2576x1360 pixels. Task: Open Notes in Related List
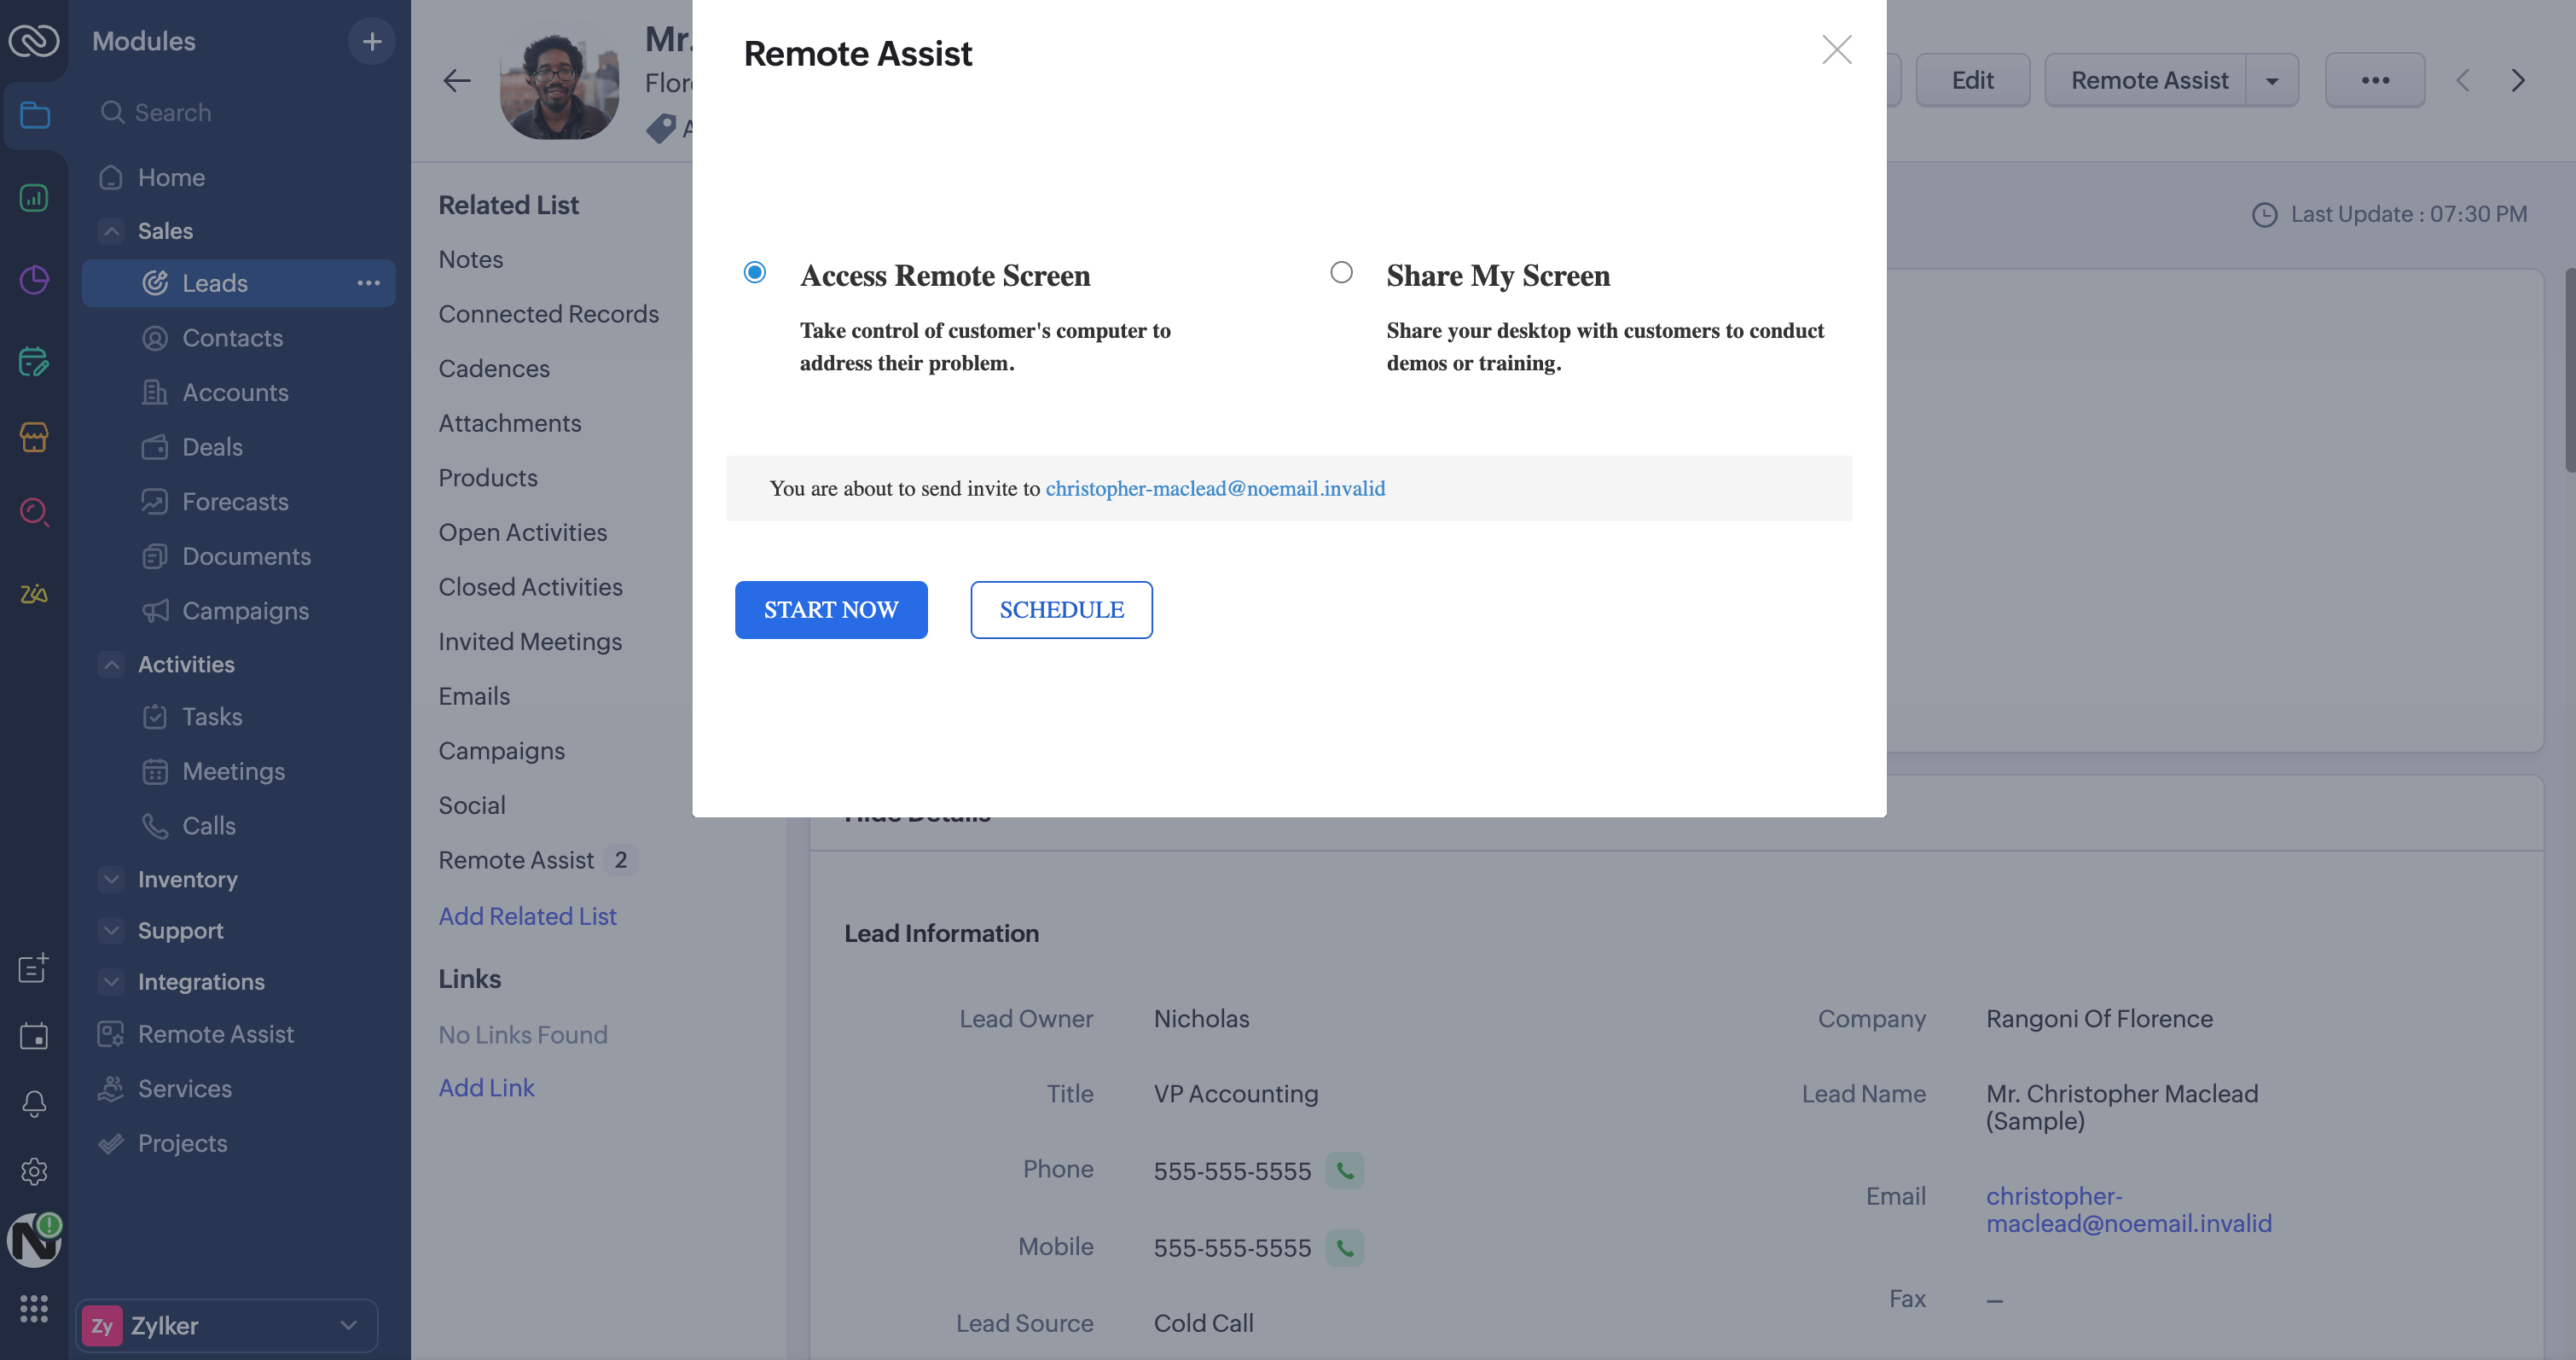click(x=470, y=259)
